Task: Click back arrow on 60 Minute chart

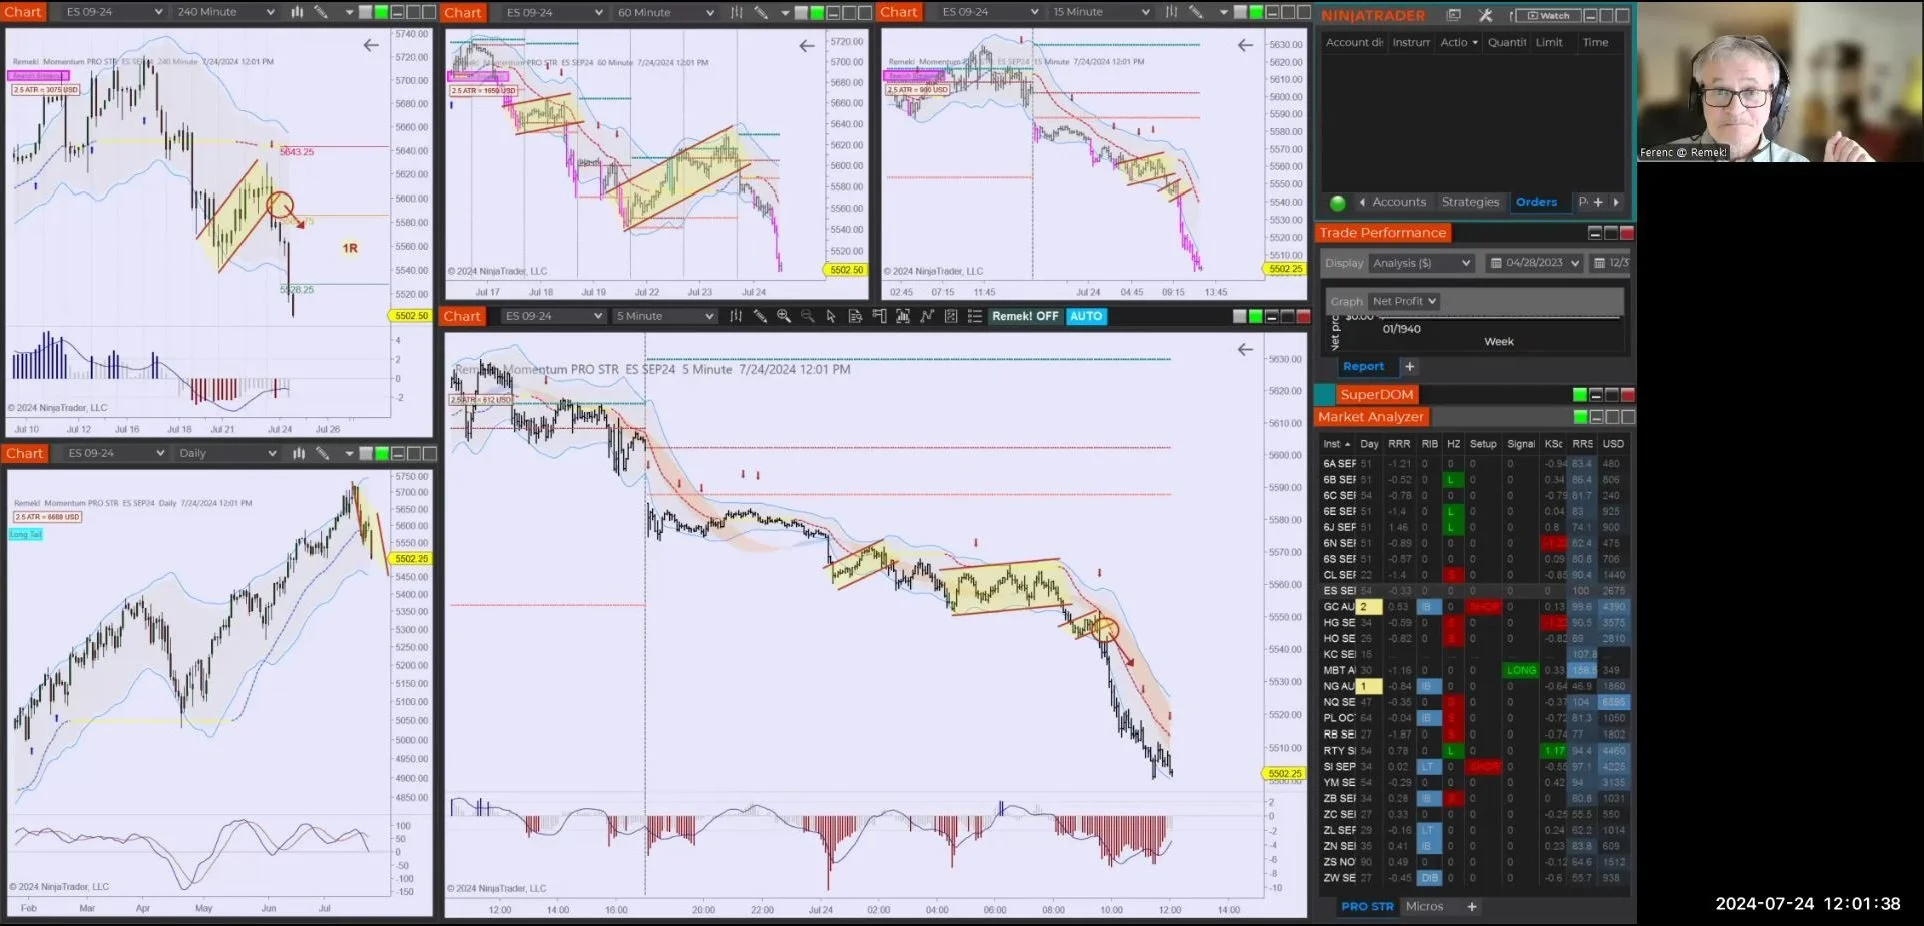Action: 807,46
